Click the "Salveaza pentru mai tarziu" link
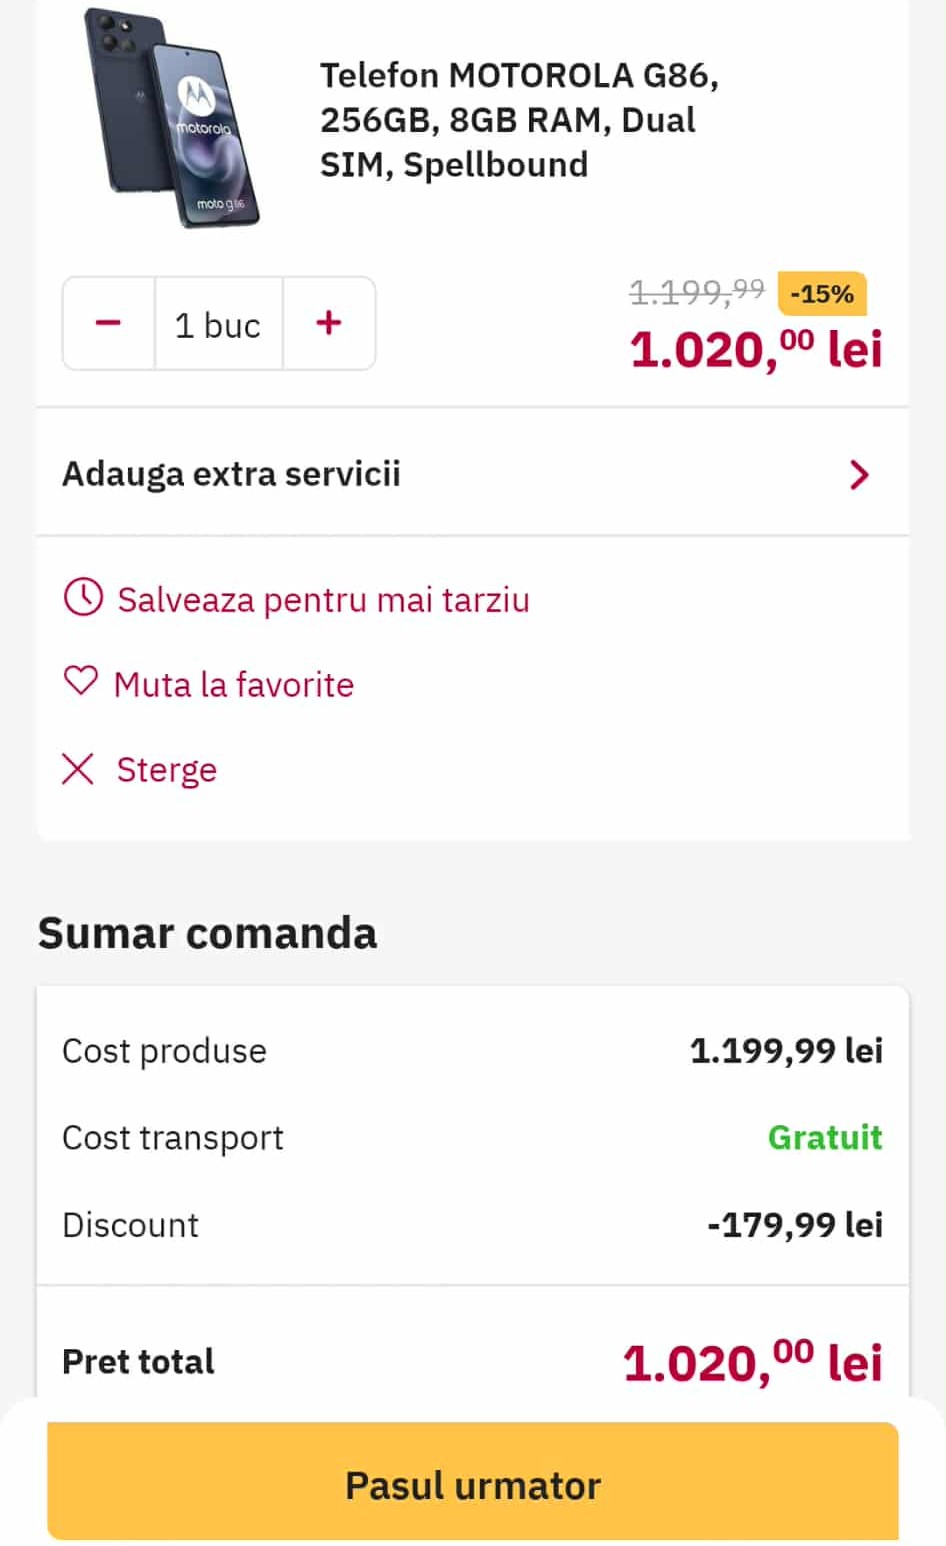 pyautogui.click(x=323, y=600)
